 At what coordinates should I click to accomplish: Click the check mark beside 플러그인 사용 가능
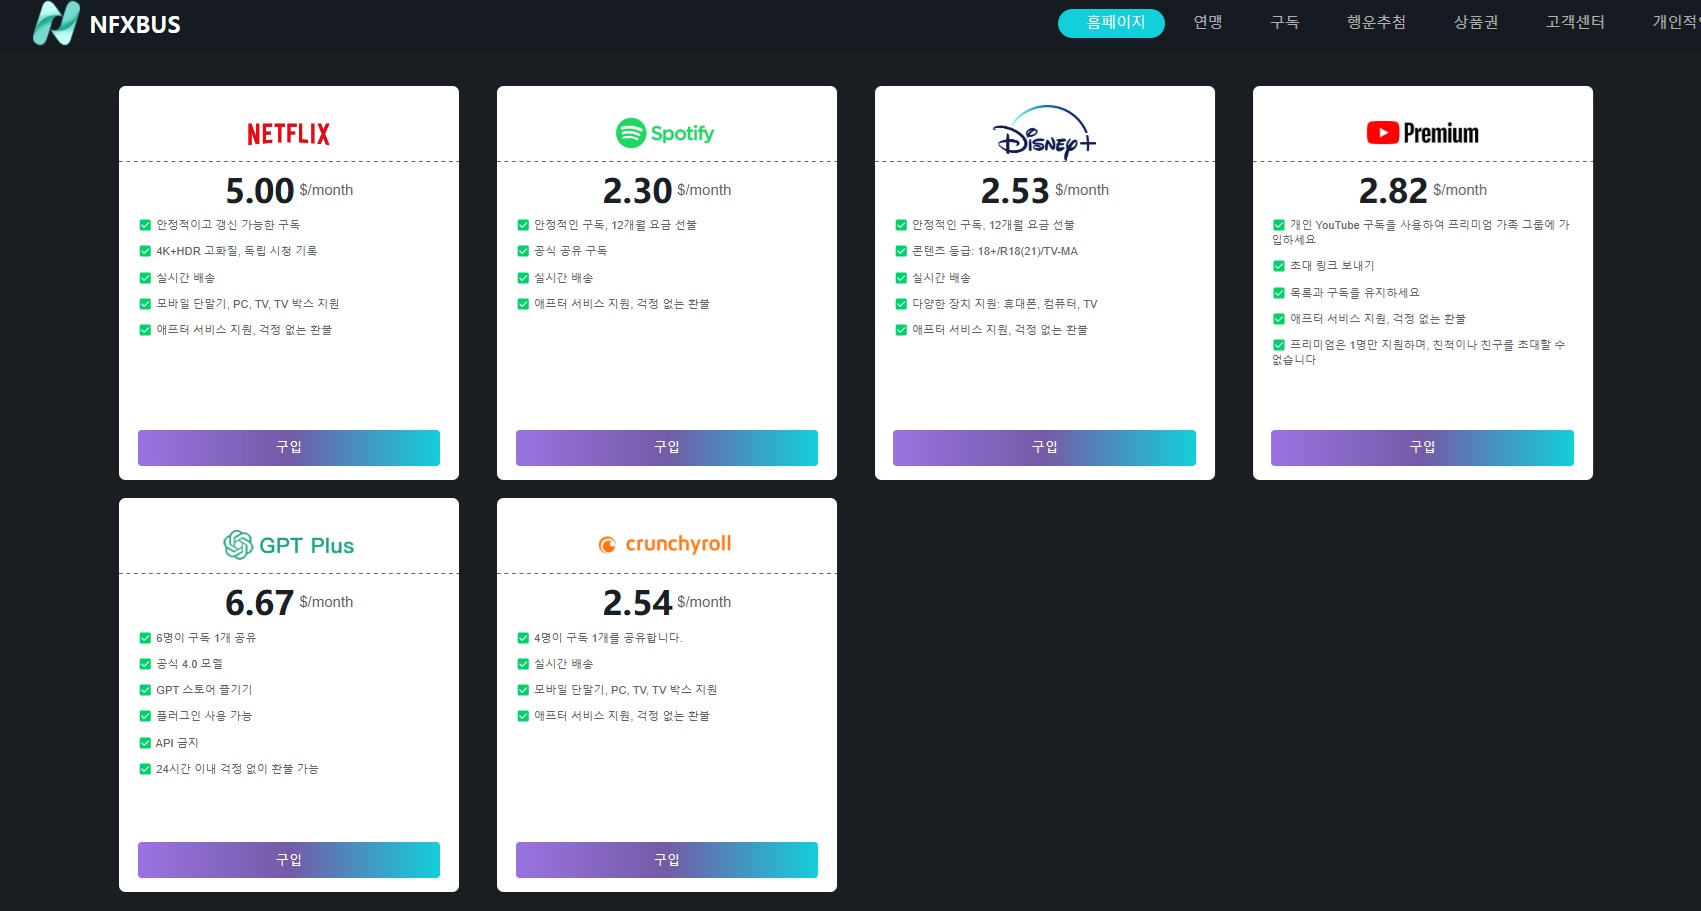[145, 716]
